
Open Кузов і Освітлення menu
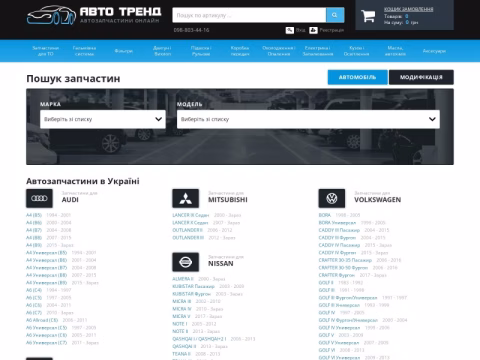(x=356, y=51)
